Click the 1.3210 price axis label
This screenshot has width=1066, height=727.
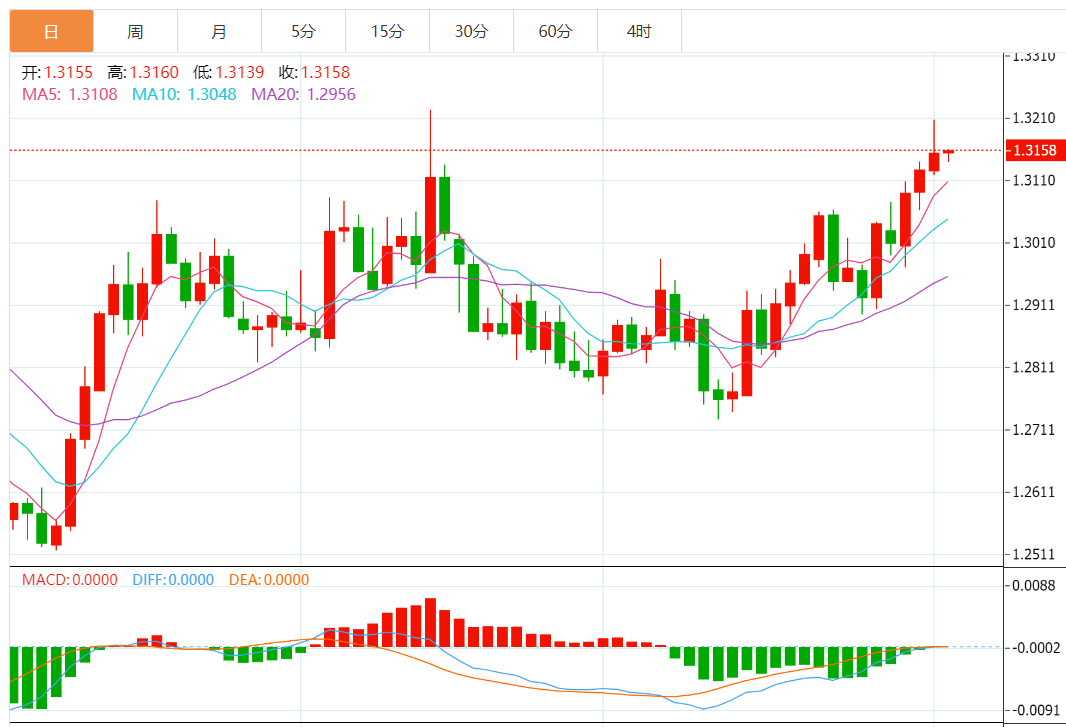pos(1033,118)
